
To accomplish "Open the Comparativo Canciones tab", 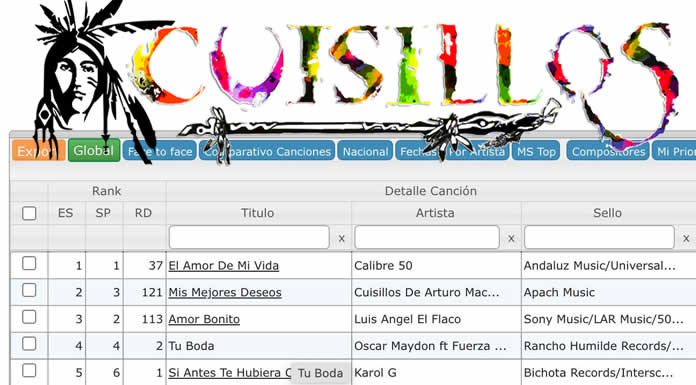I will pyautogui.click(x=267, y=151).
